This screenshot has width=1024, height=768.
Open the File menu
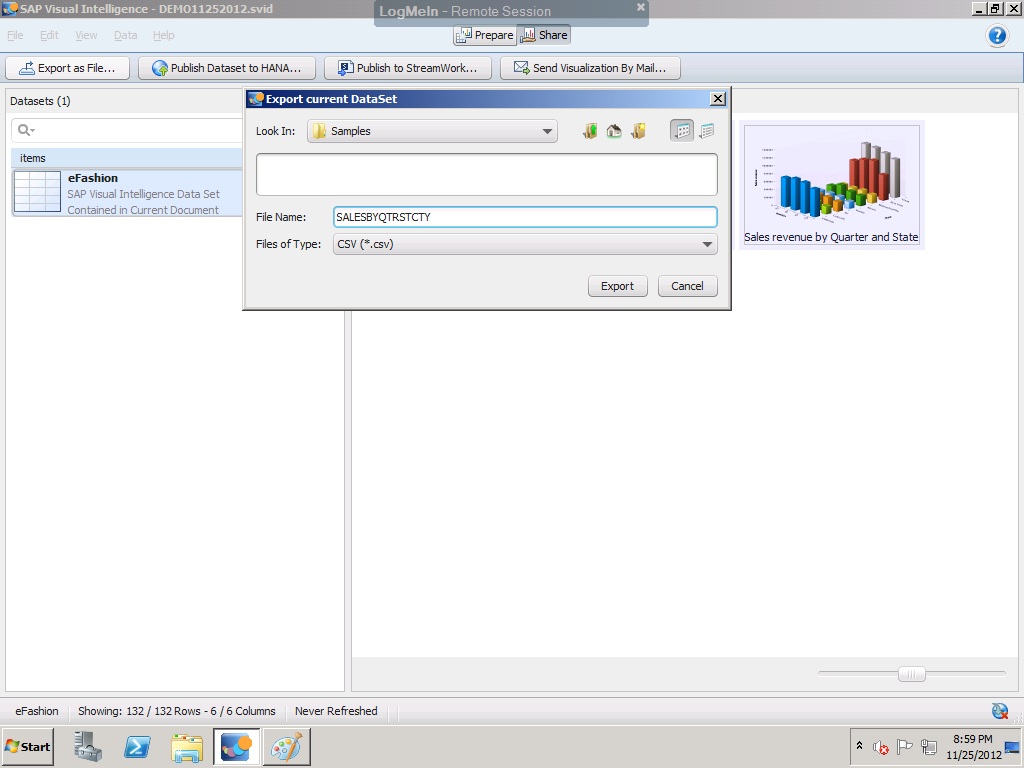coord(15,35)
